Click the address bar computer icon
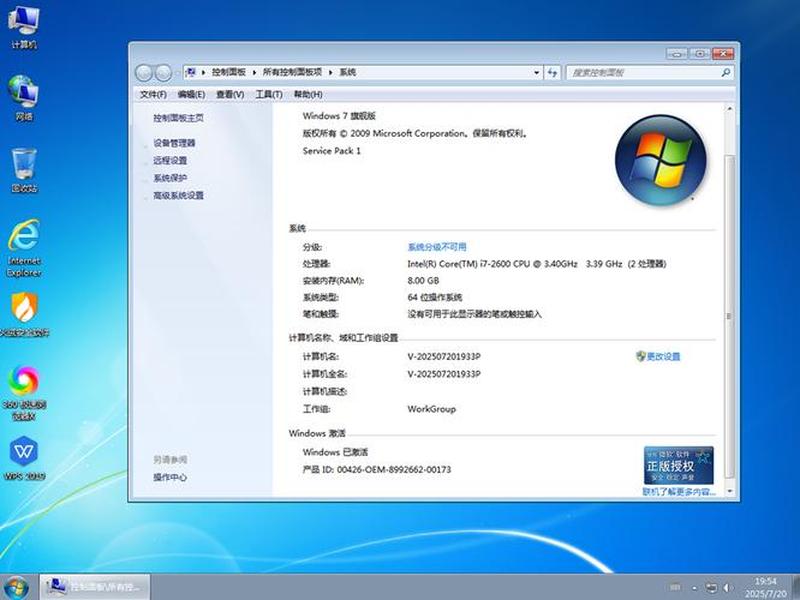 coord(191,72)
